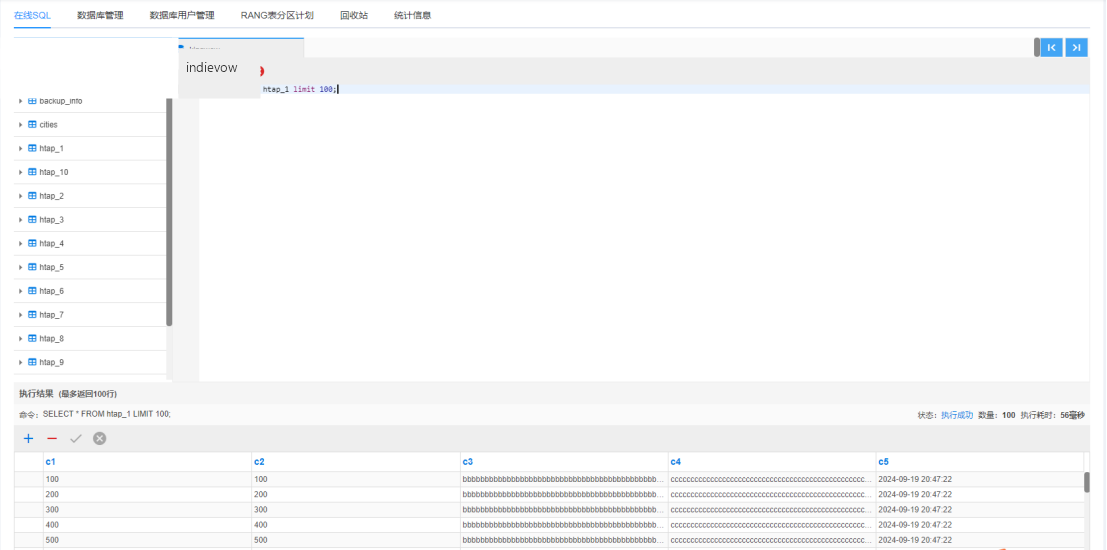Sort by the c4 column header
This screenshot has width=1107, height=550.
(x=676, y=462)
